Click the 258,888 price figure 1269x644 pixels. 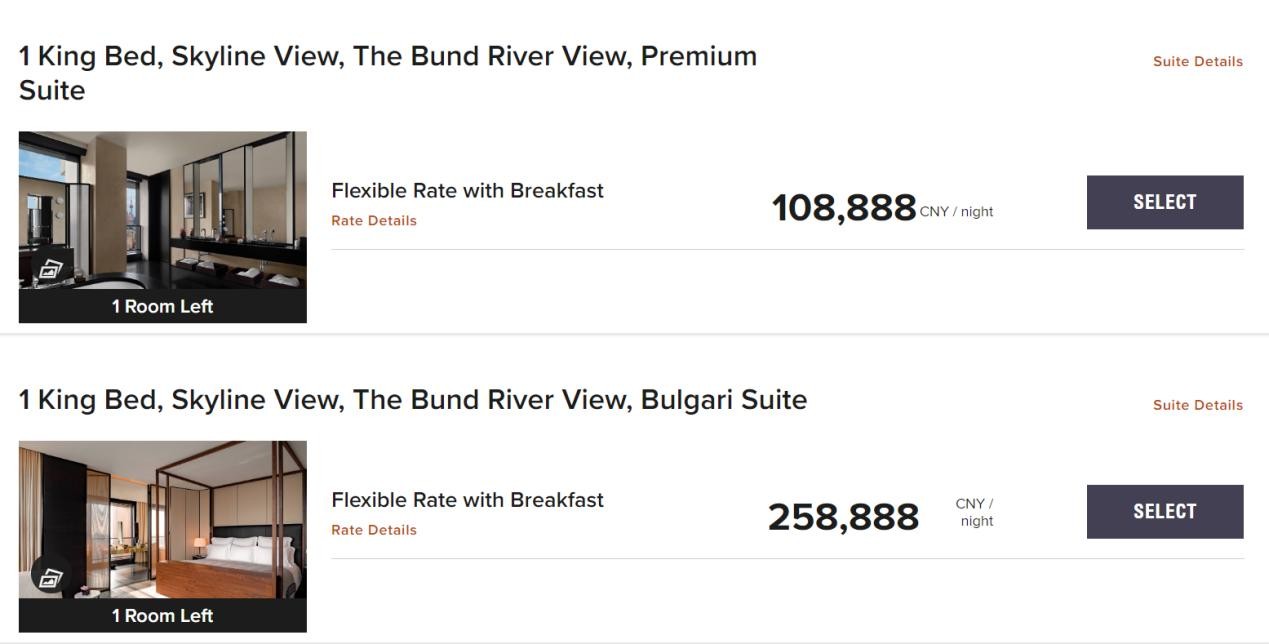tap(843, 517)
